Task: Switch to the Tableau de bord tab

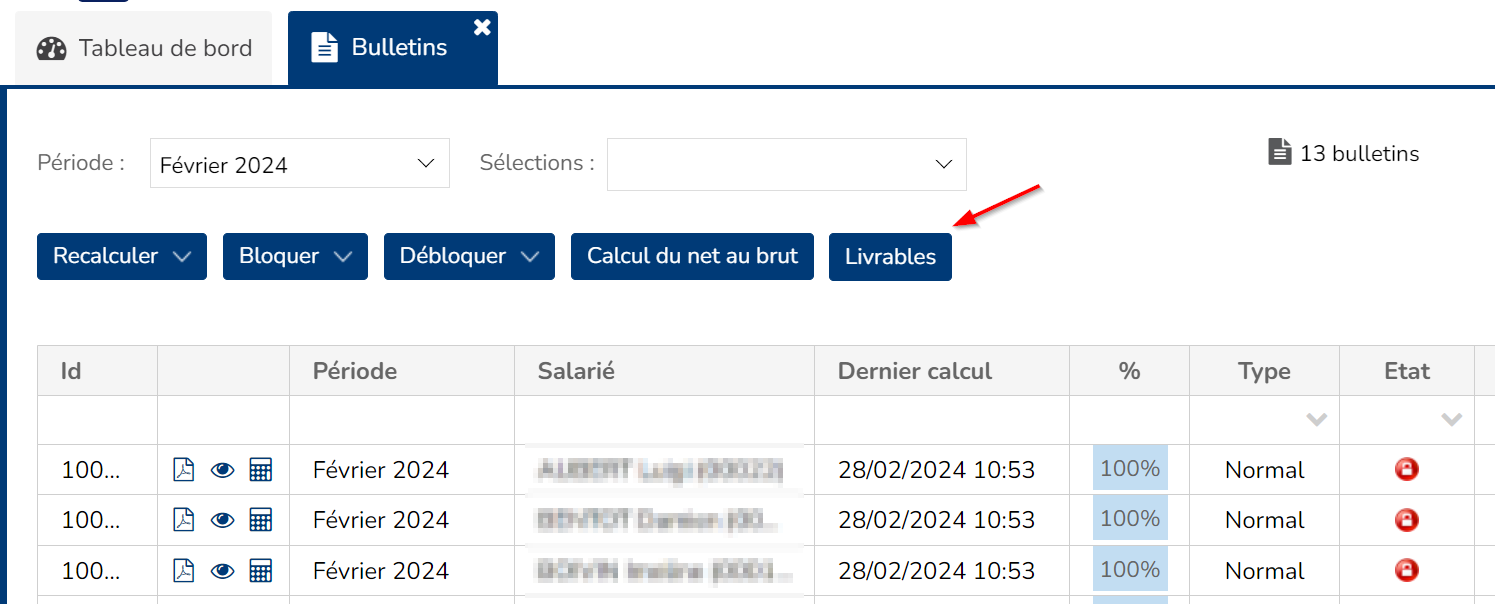Action: coord(144,48)
